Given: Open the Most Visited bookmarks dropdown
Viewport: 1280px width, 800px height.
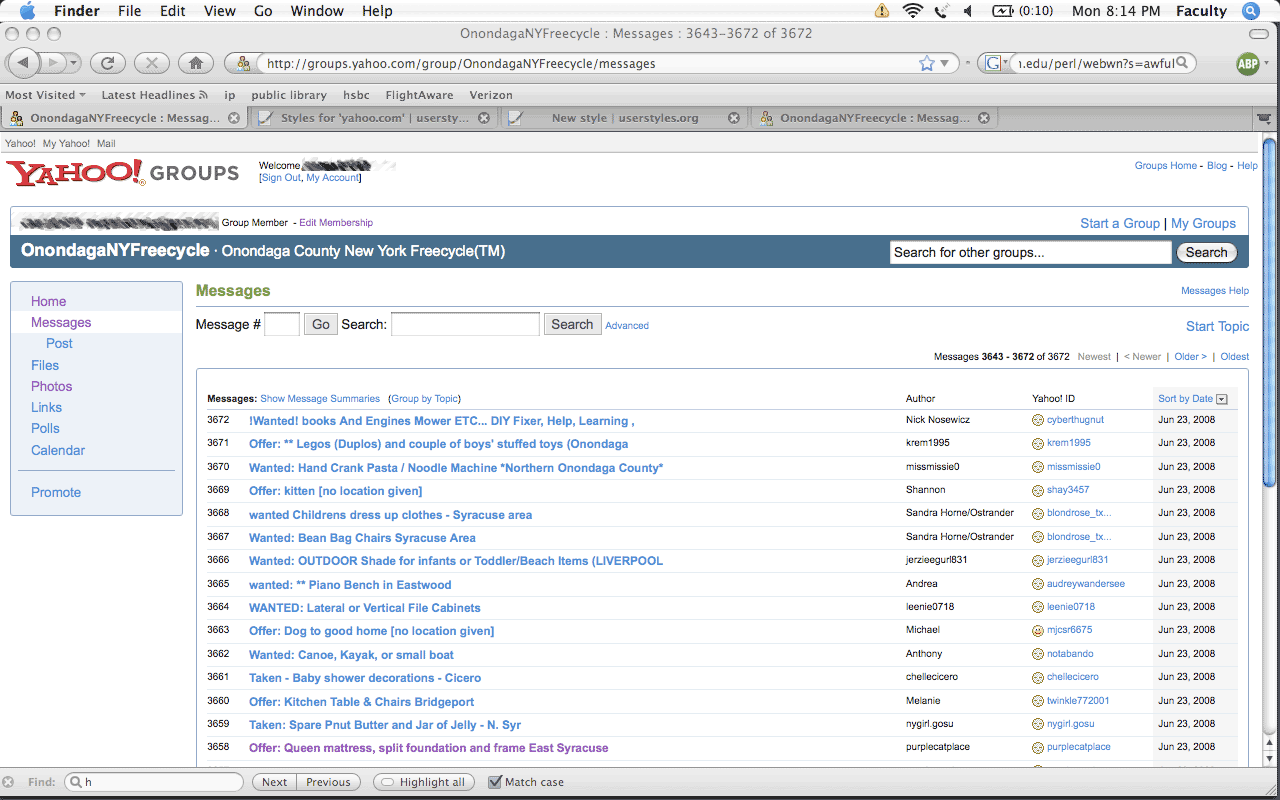Looking at the screenshot, I should click(x=45, y=95).
